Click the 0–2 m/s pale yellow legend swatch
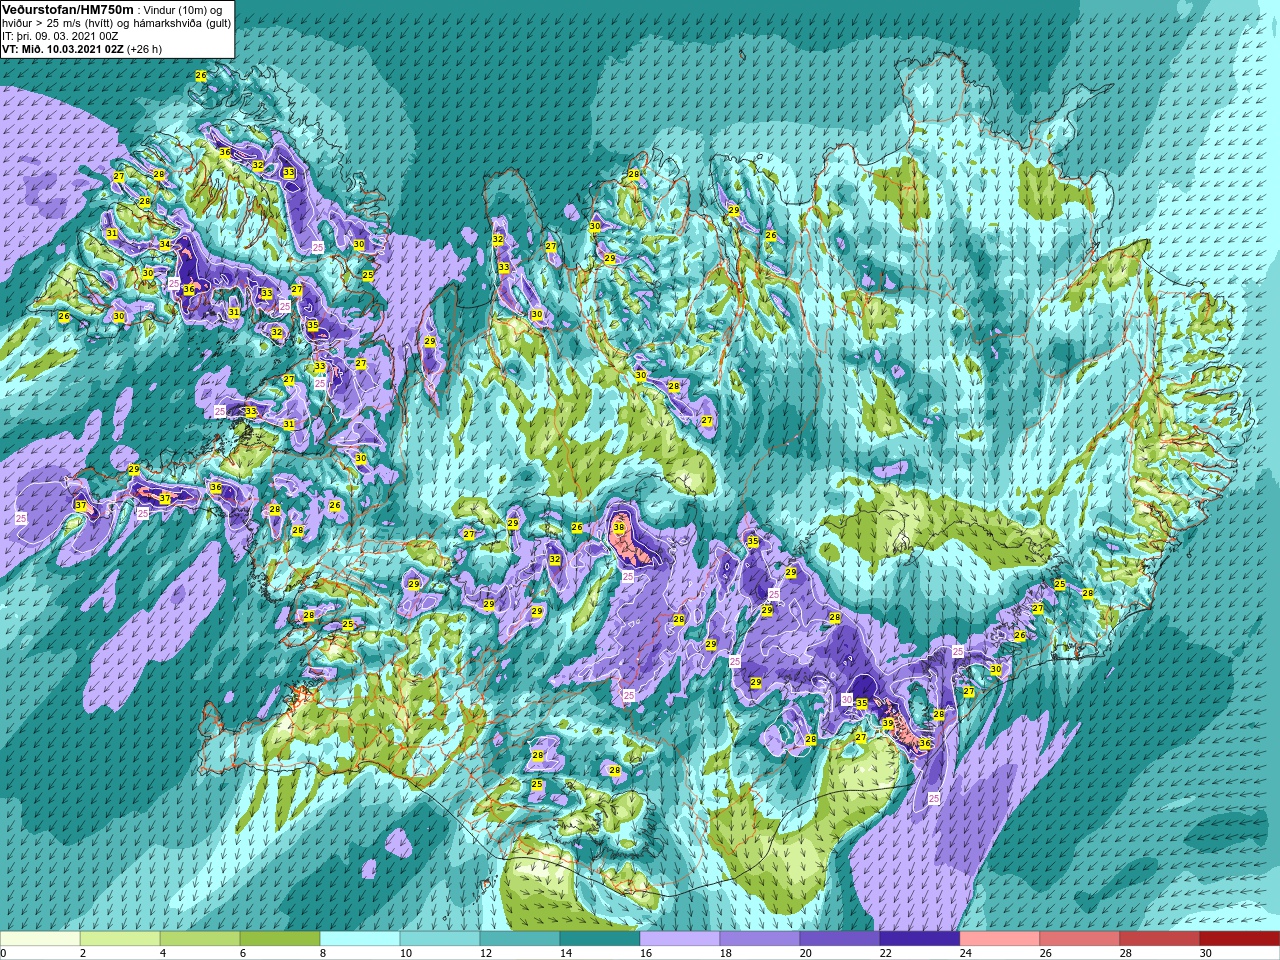 point(40,939)
